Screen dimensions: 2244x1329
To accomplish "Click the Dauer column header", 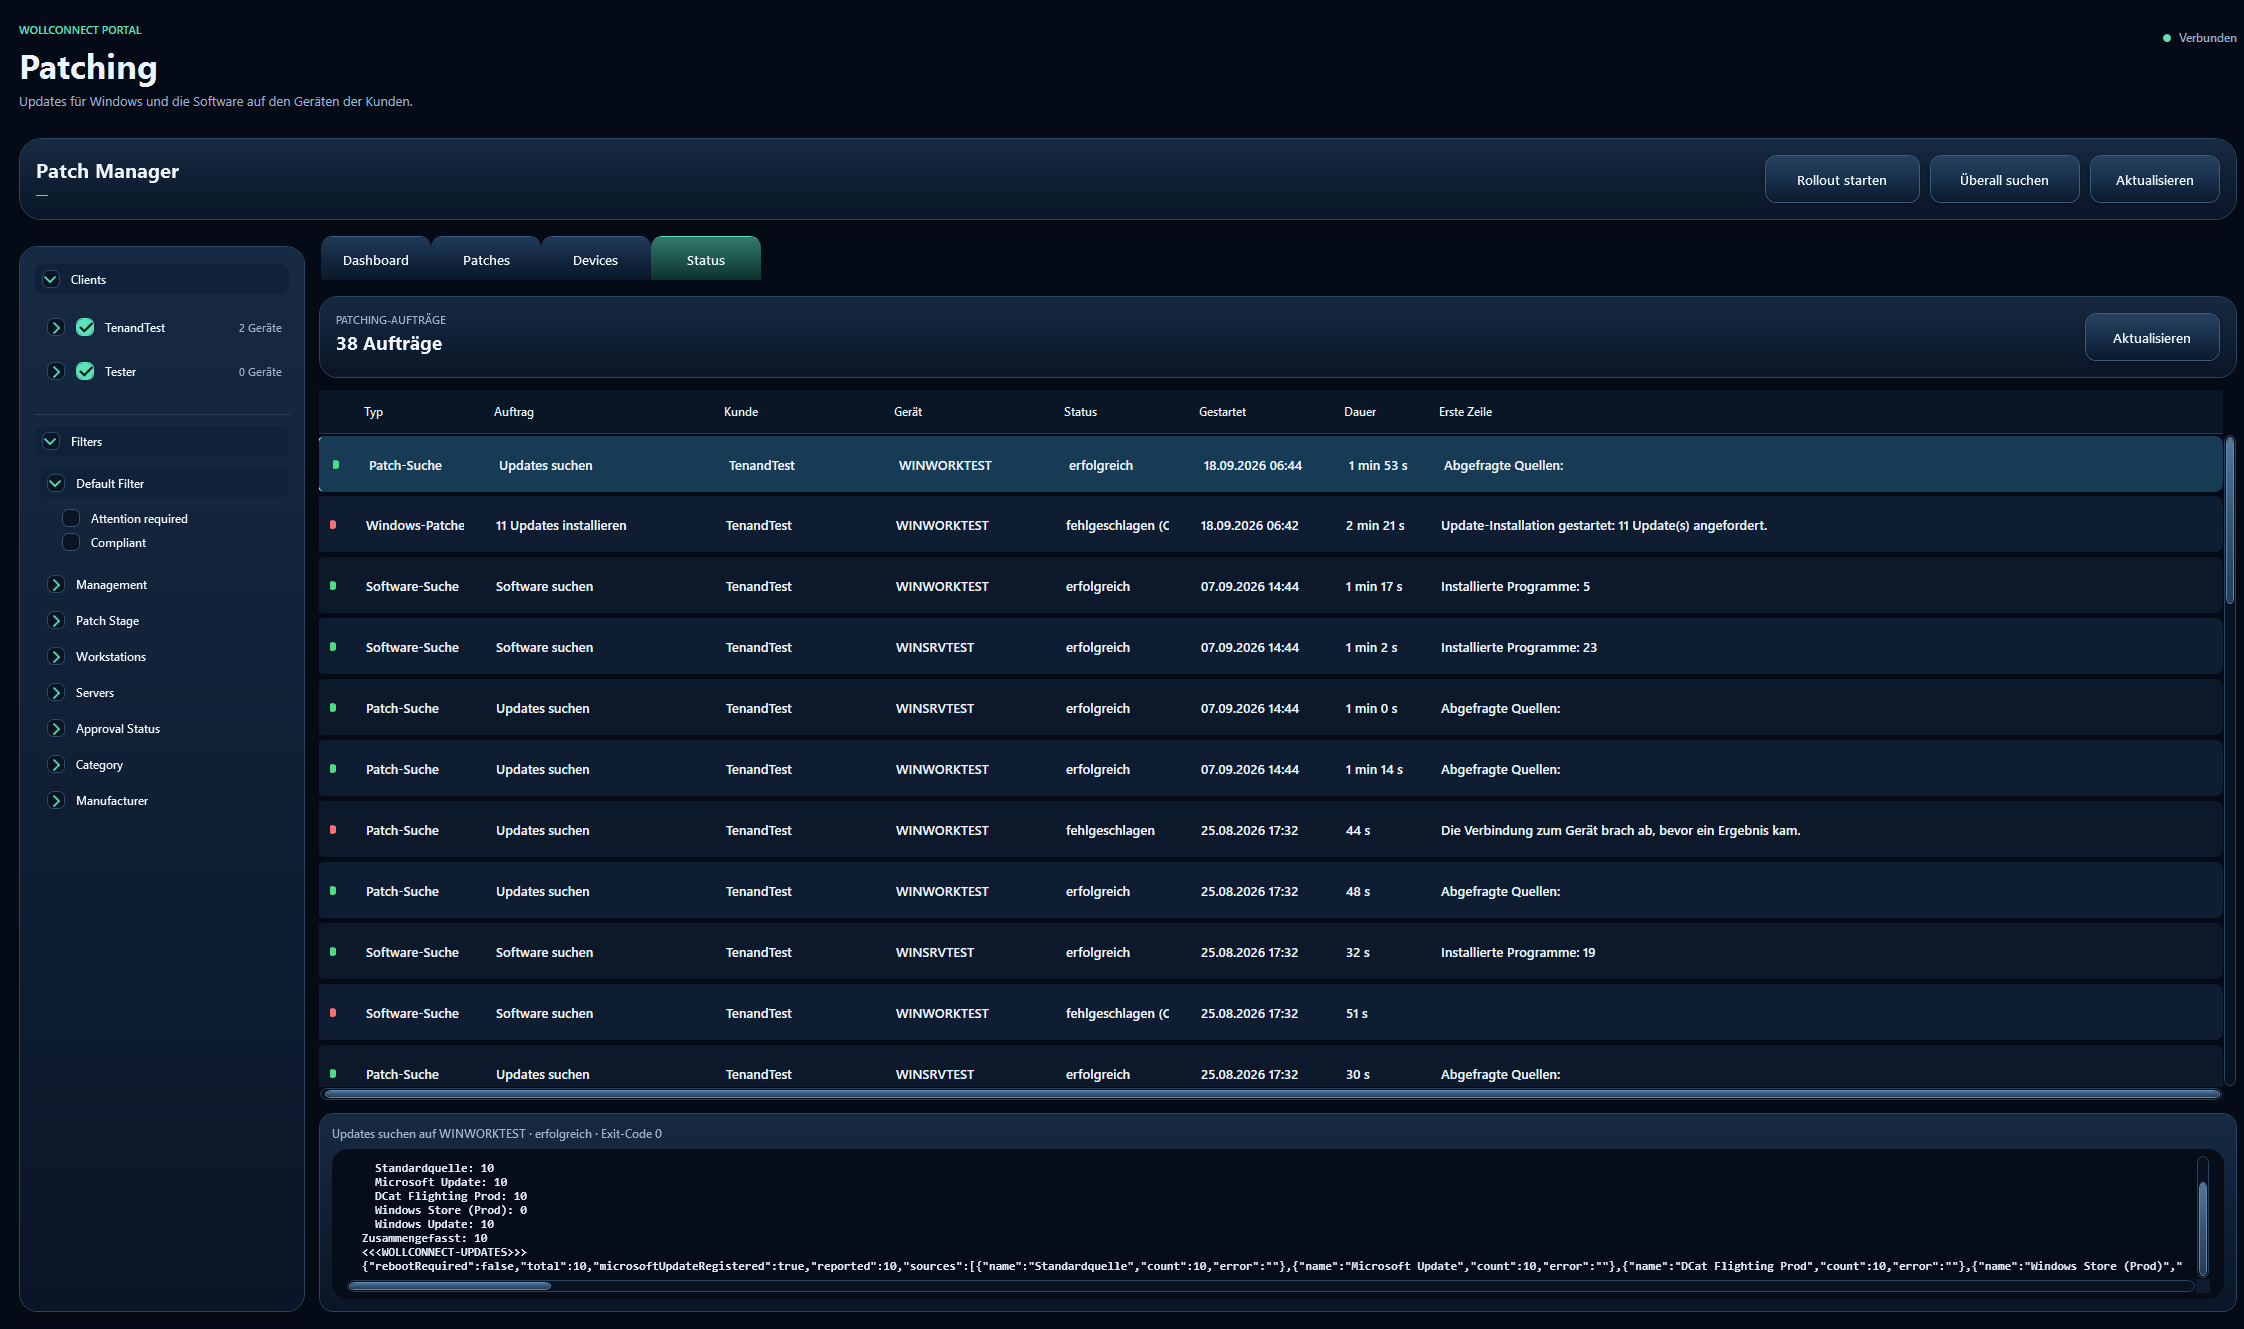I will pyautogui.click(x=1359, y=412).
